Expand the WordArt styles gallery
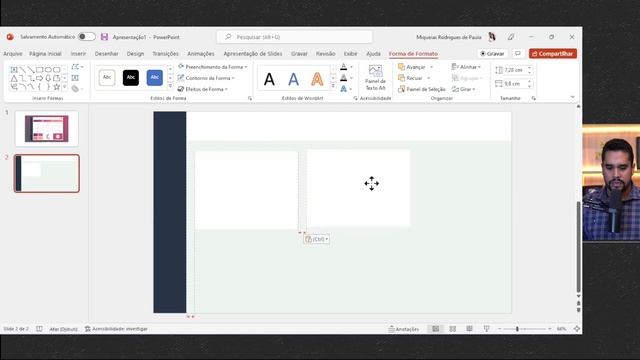640x360 pixels. 333,86
